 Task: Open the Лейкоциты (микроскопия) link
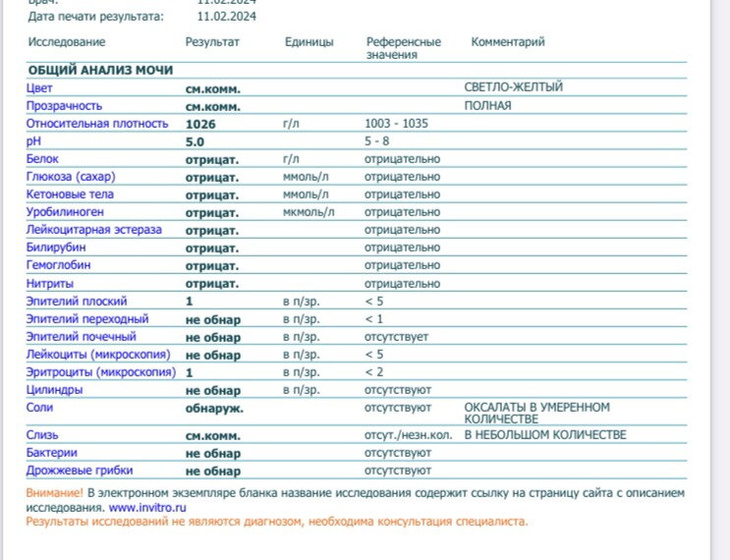point(98,354)
